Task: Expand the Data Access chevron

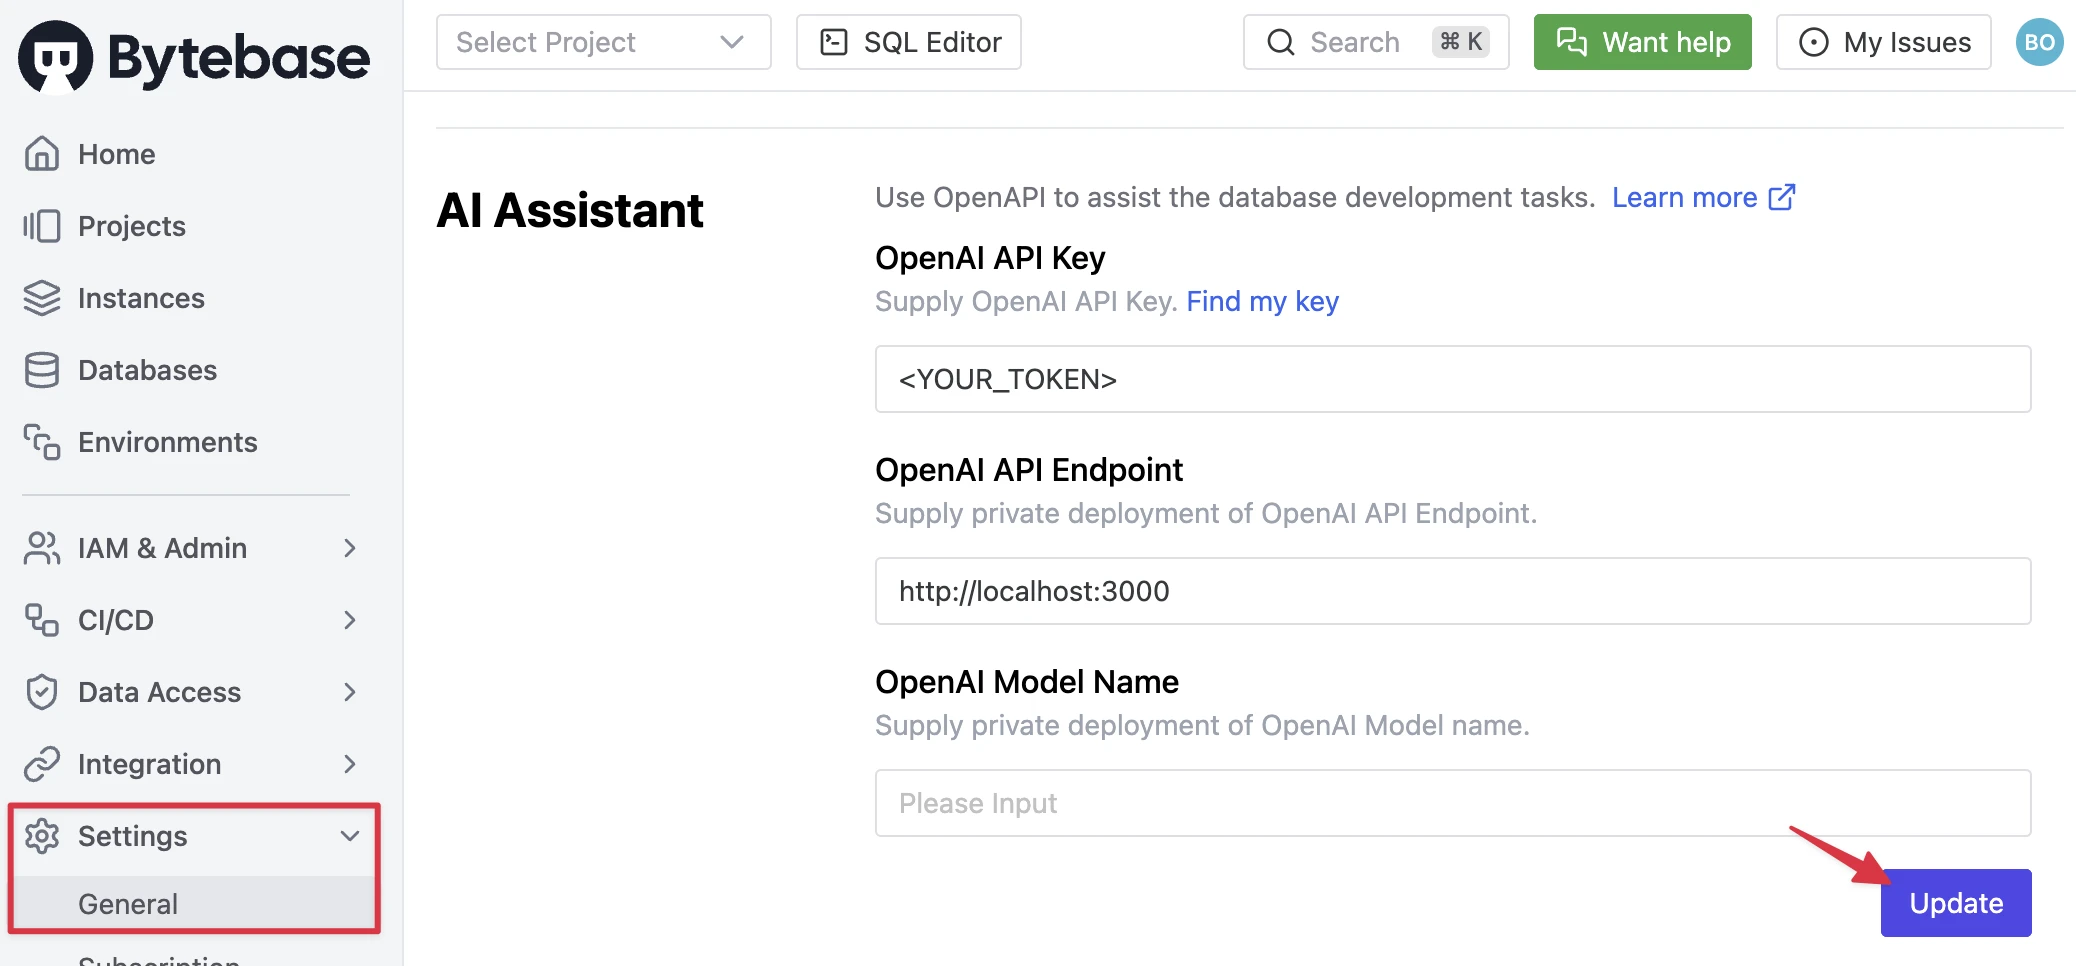Action: point(349,692)
